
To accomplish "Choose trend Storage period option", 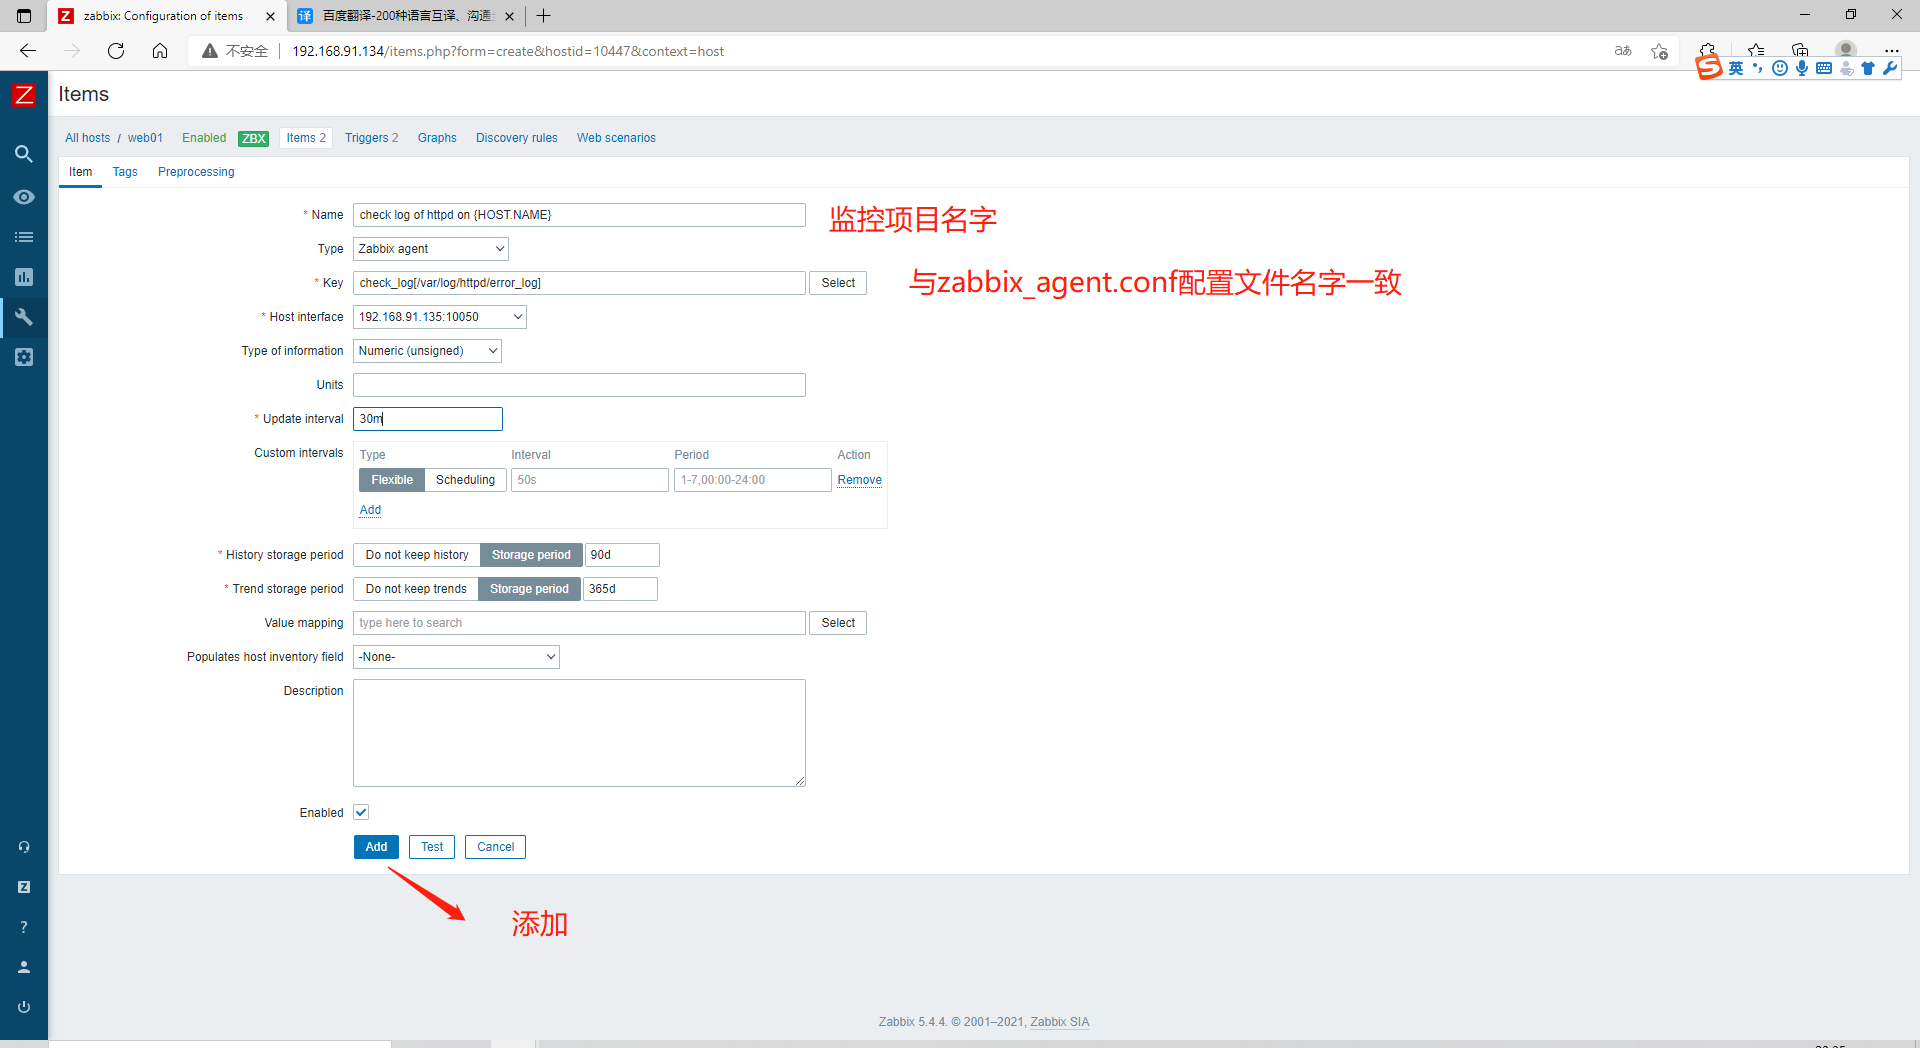I will pos(529,589).
